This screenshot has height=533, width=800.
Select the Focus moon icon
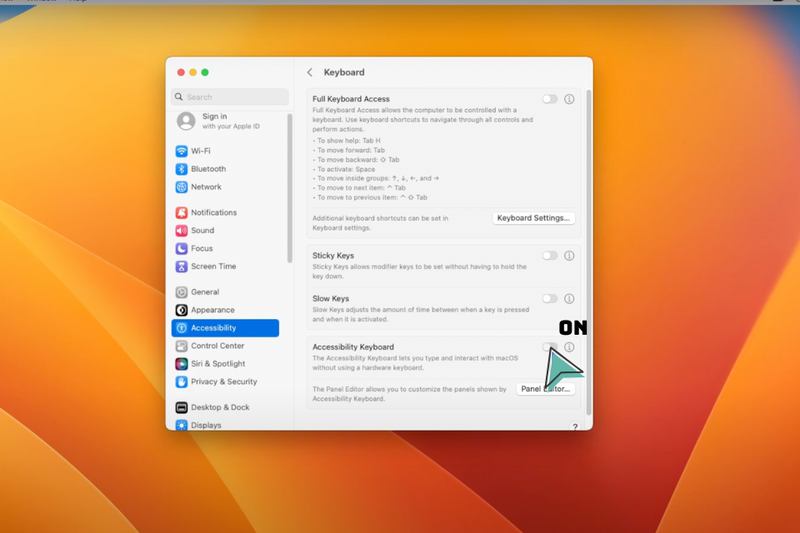point(181,248)
